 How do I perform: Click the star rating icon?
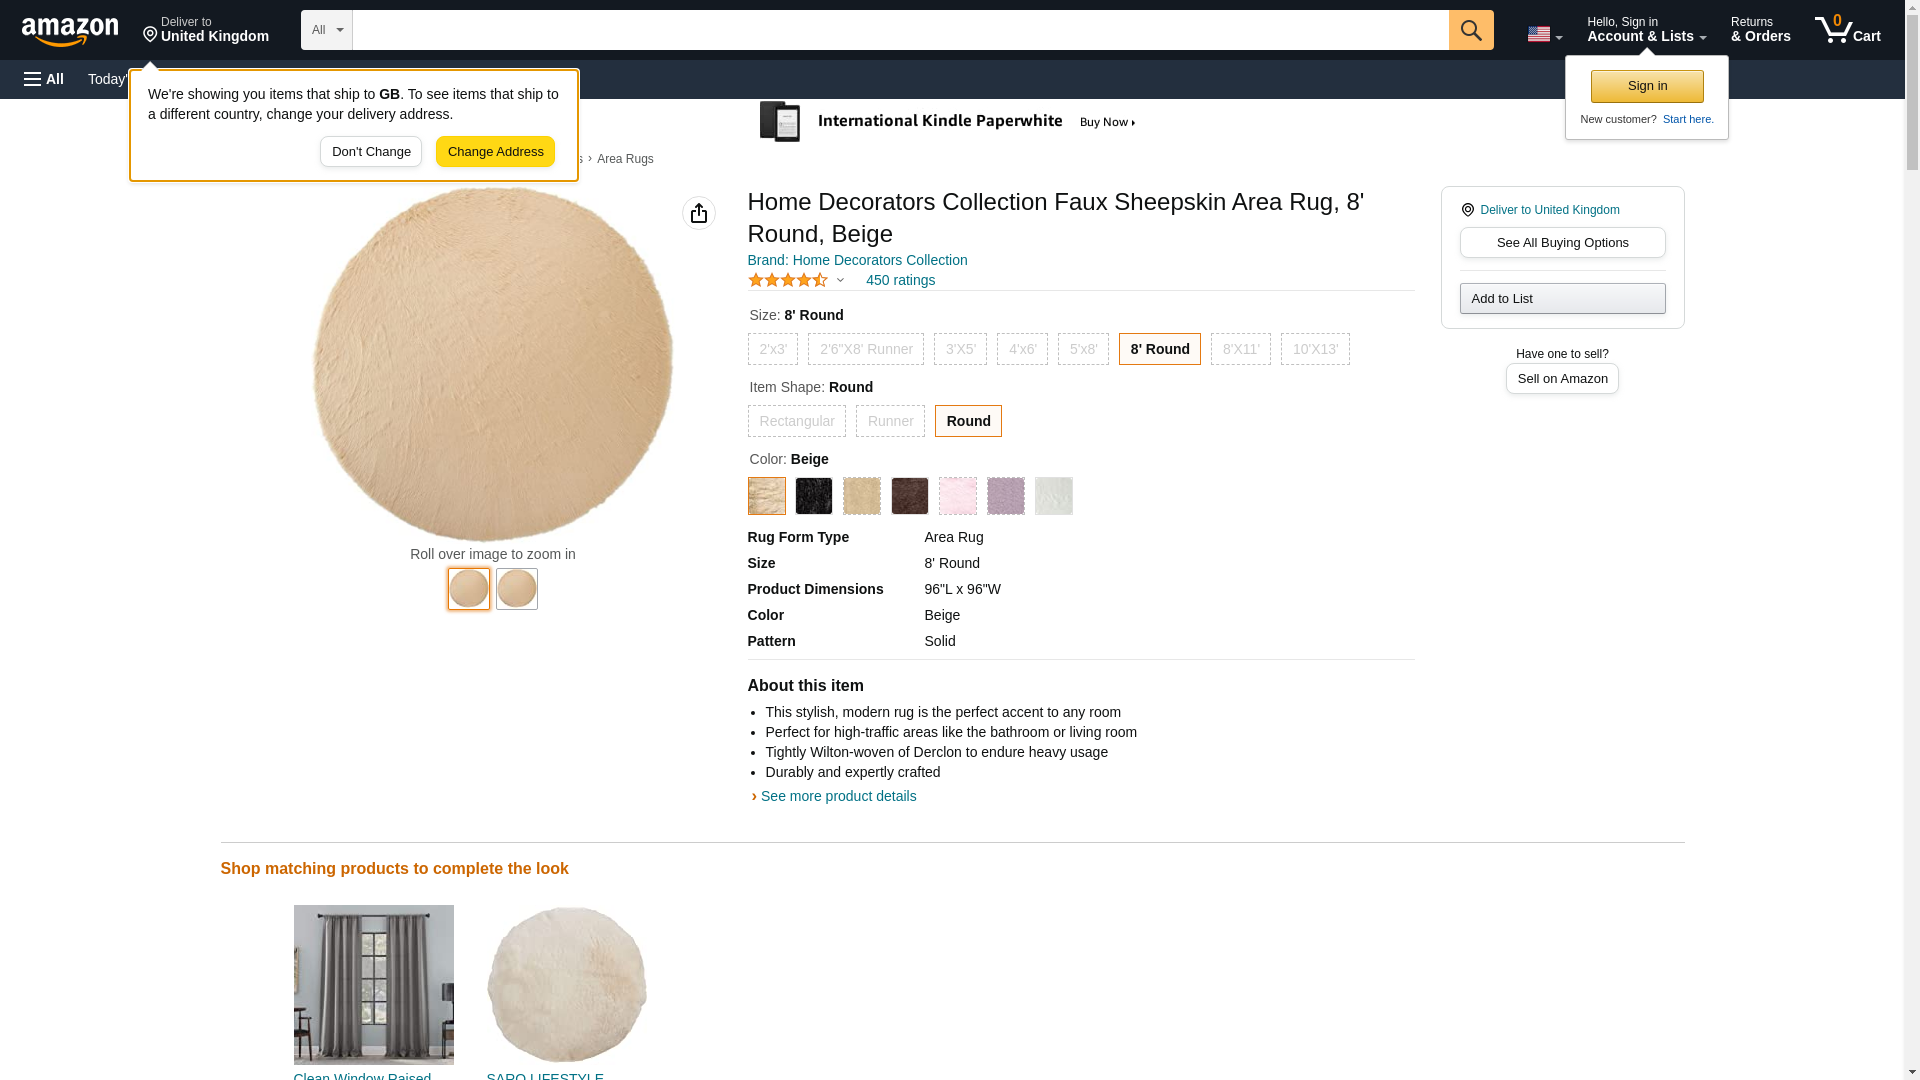788,281
